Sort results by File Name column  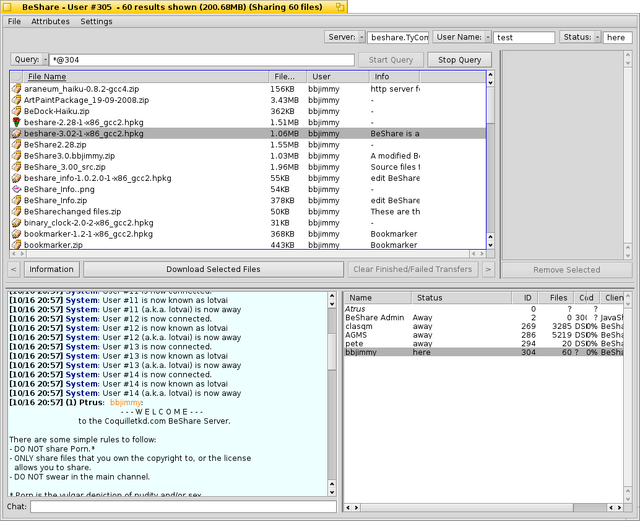click(146, 76)
